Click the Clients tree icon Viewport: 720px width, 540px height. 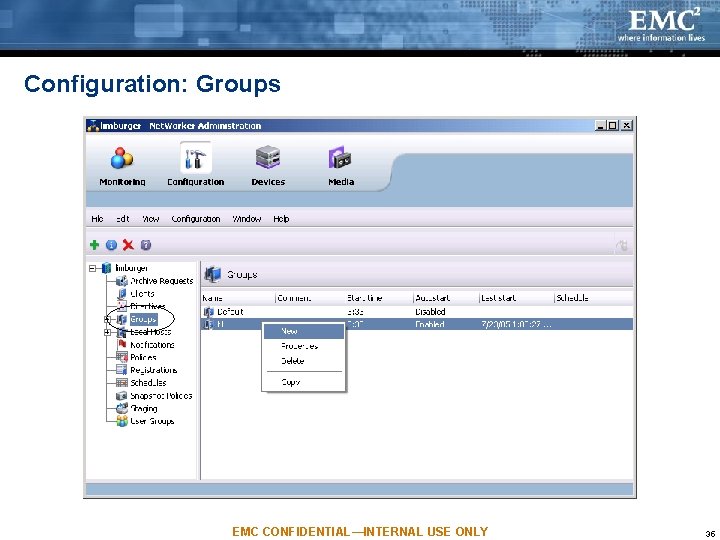click(122, 293)
